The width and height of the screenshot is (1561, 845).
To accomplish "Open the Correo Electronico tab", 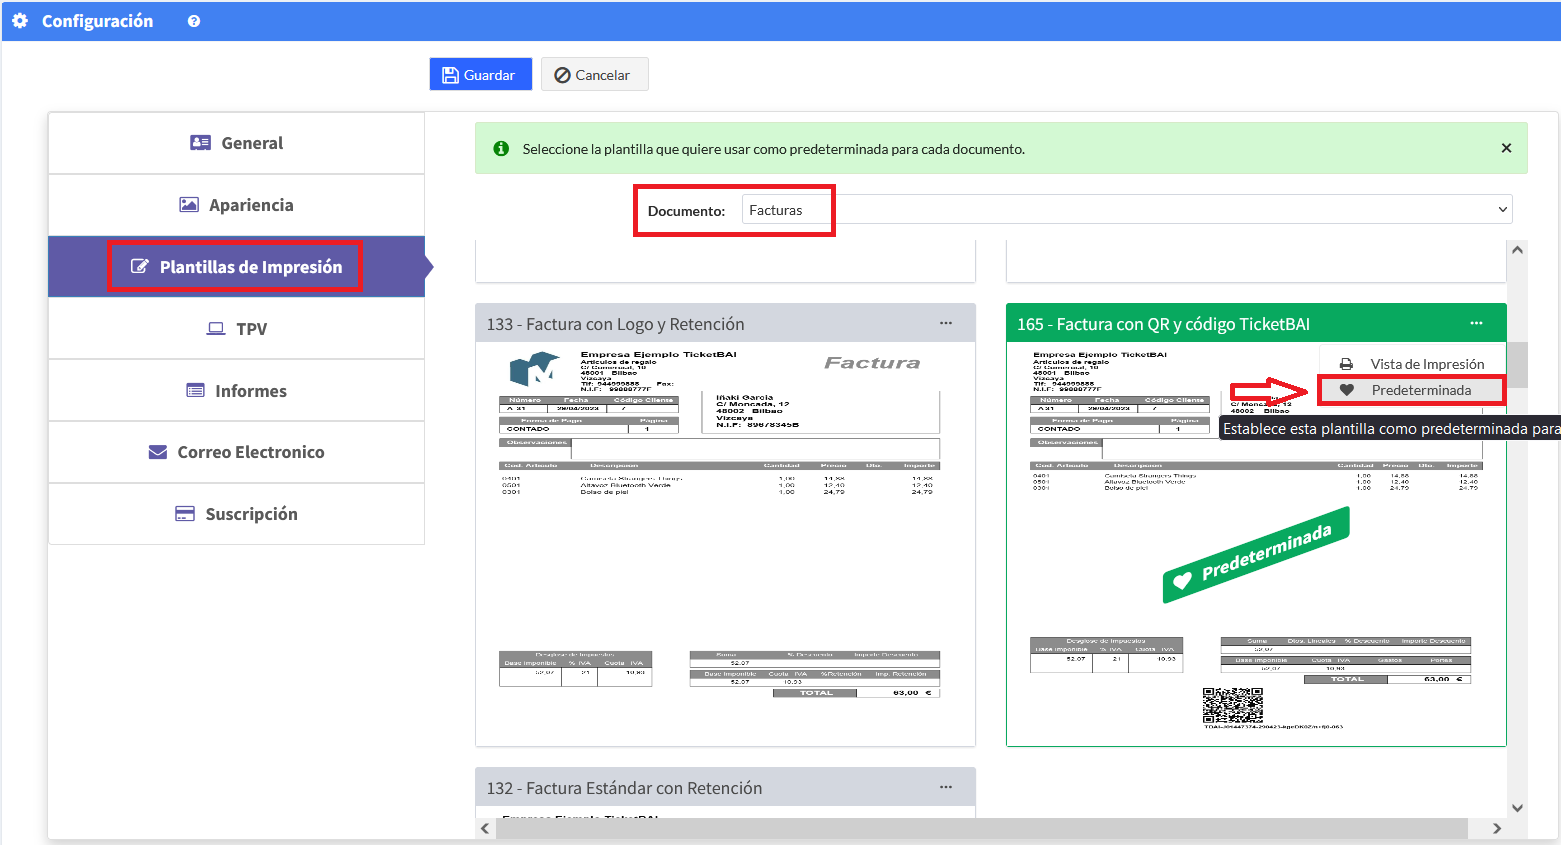I will (236, 452).
